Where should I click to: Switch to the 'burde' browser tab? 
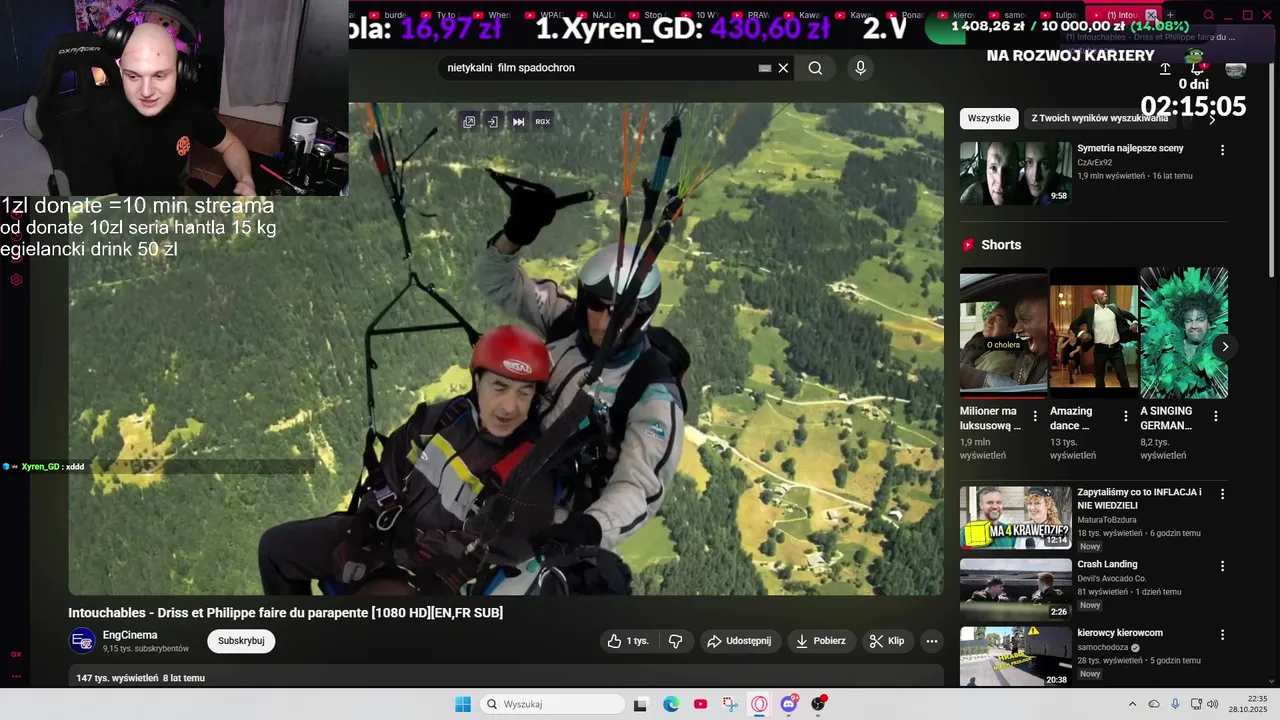pos(387,15)
